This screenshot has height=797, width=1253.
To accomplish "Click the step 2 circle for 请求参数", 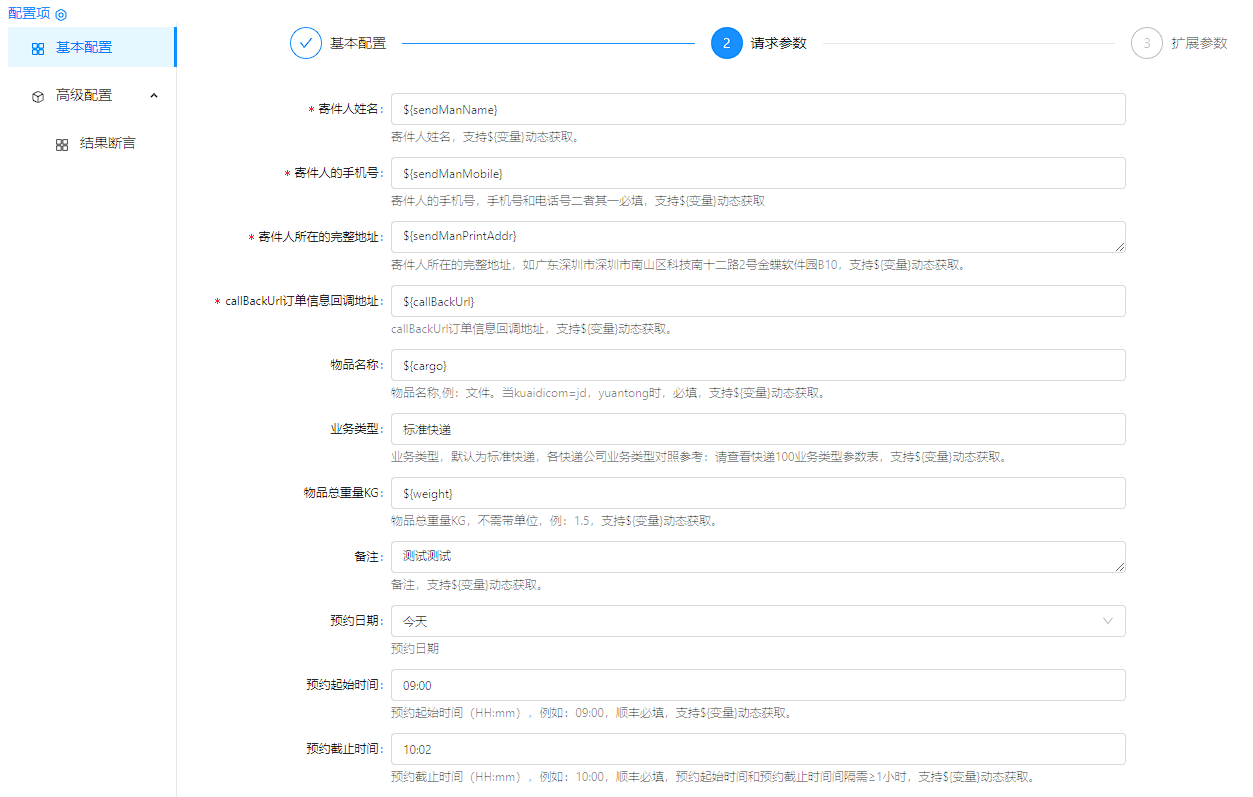I will click(726, 44).
